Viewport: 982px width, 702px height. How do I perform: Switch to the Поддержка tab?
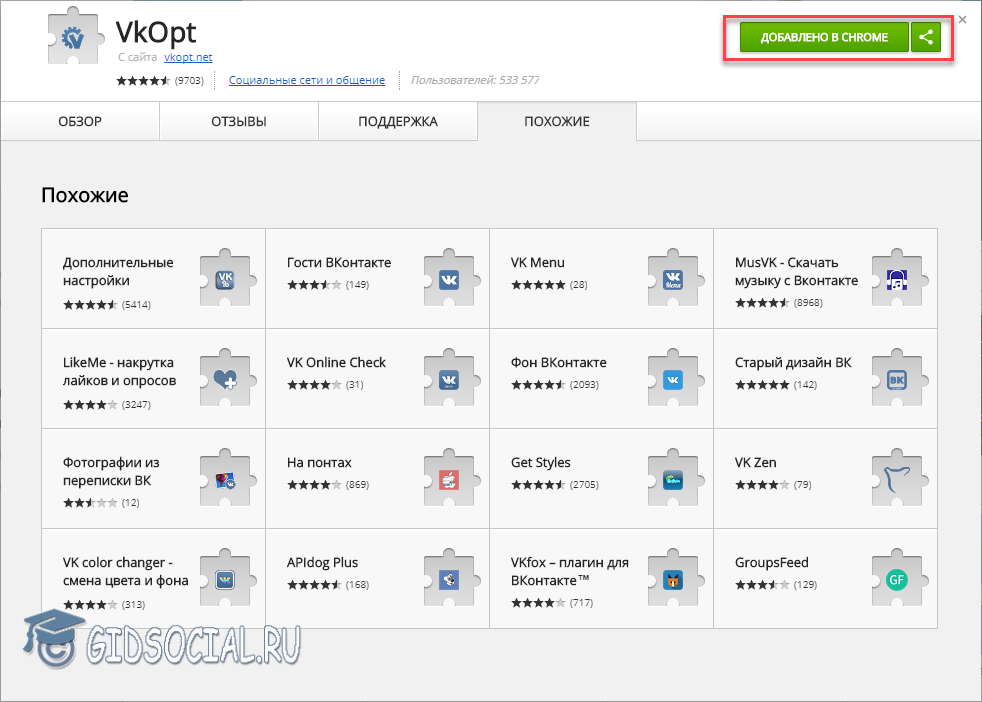point(398,122)
